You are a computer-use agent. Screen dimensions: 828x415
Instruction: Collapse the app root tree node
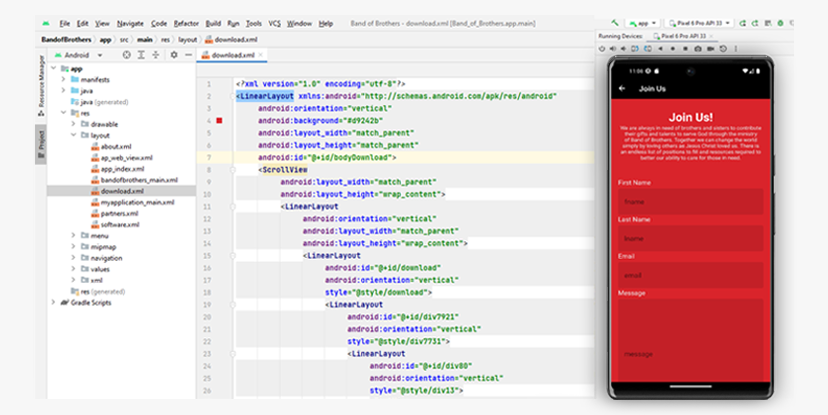(x=53, y=69)
